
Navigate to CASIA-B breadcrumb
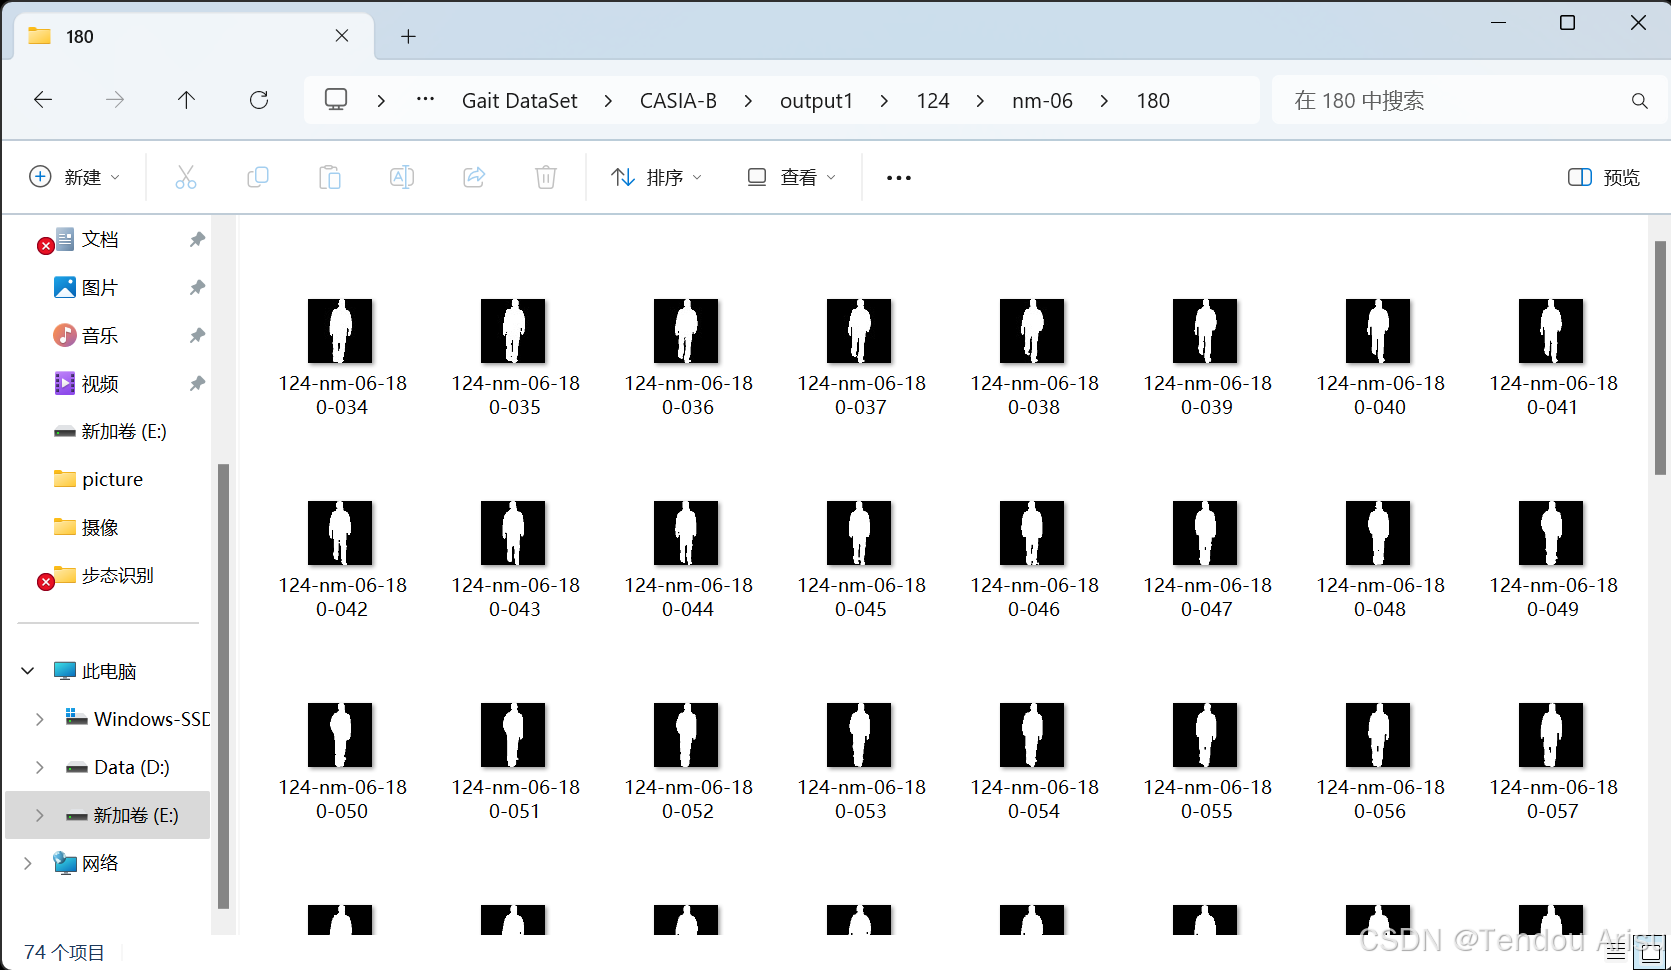[678, 101]
